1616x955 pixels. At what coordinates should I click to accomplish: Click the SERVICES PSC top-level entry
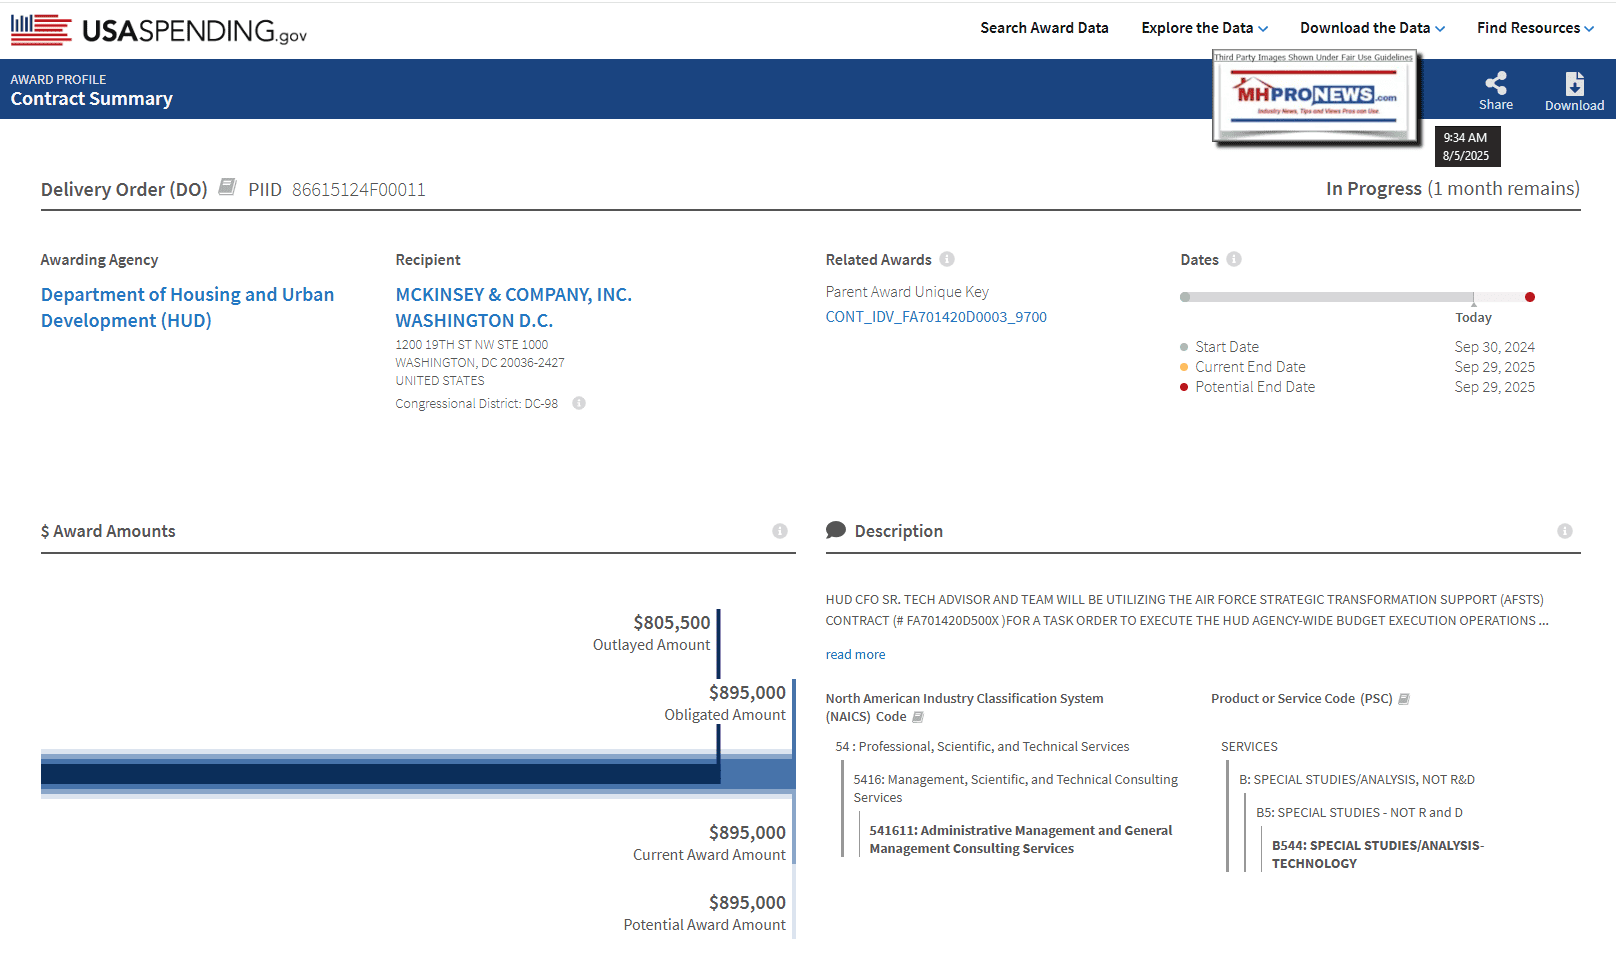tap(1249, 747)
